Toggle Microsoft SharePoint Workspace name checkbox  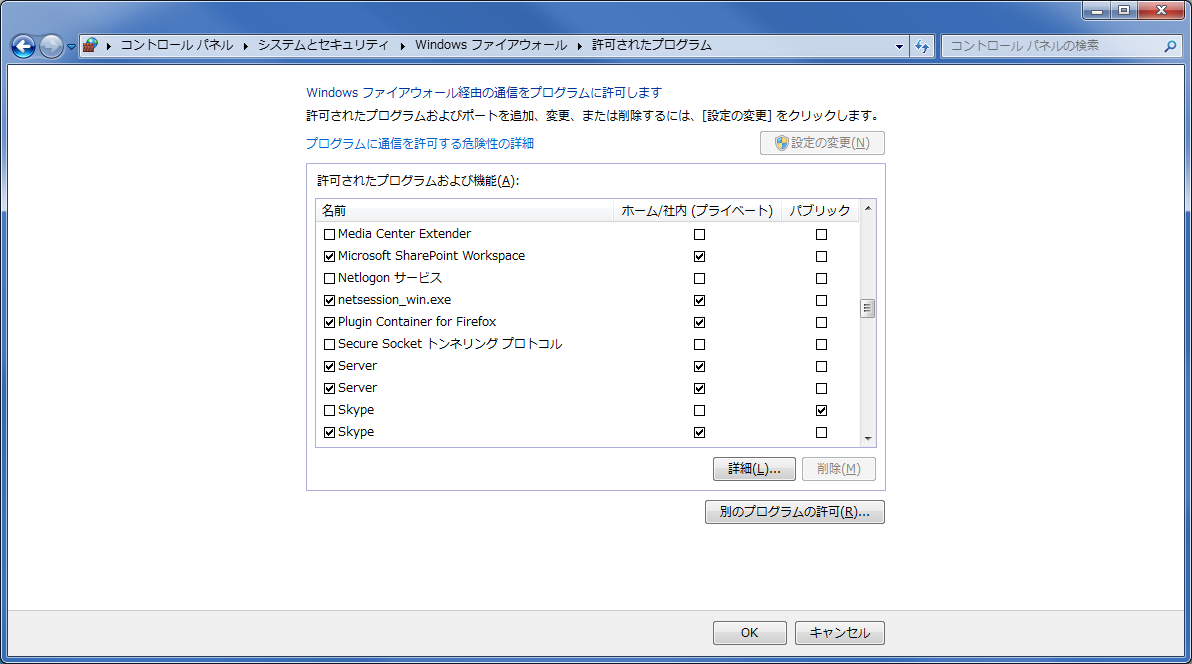329,256
